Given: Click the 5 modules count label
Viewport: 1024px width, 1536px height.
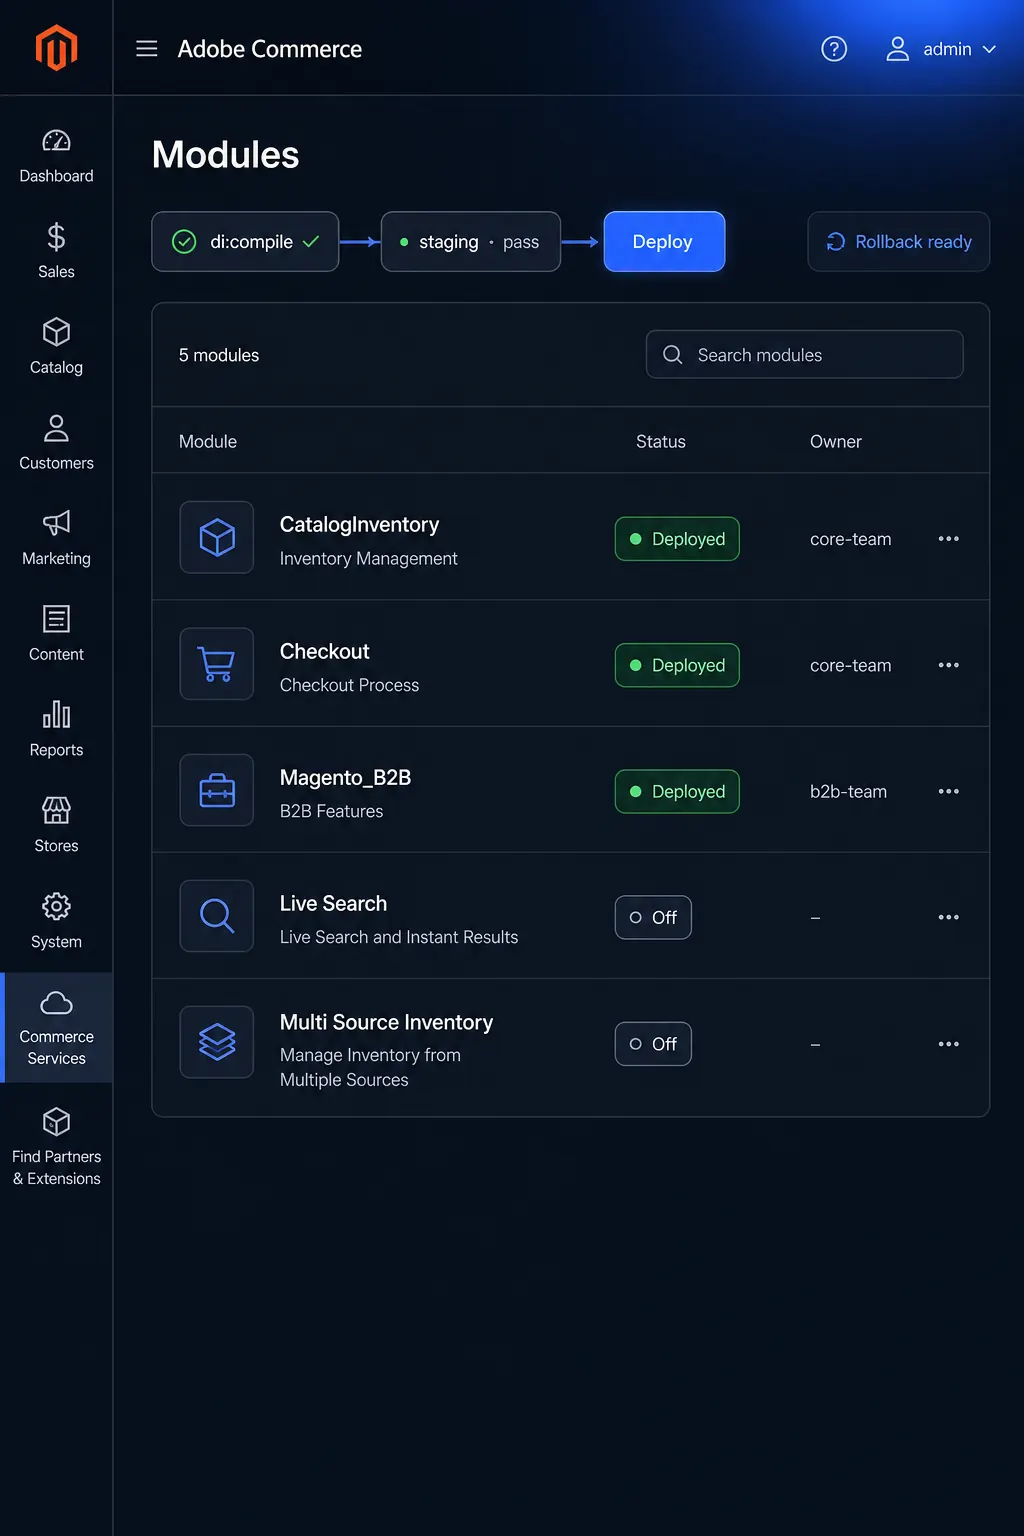Looking at the screenshot, I should tap(219, 355).
